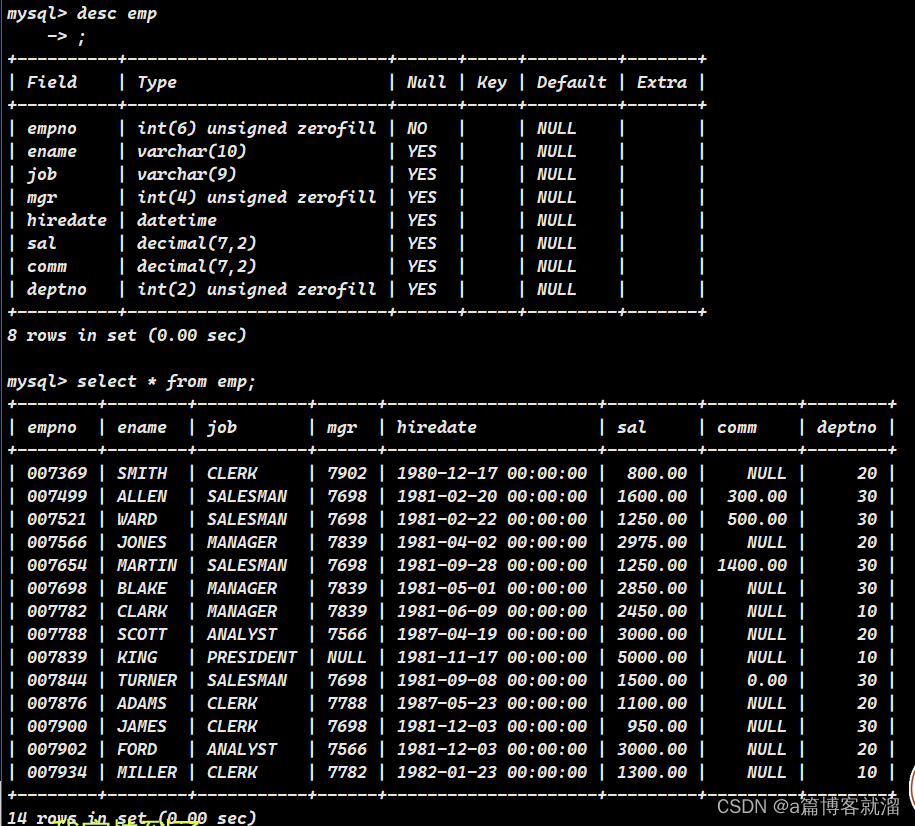Click the 'sal' column header in result table
Screen dimensions: 915x826
[631, 427]
